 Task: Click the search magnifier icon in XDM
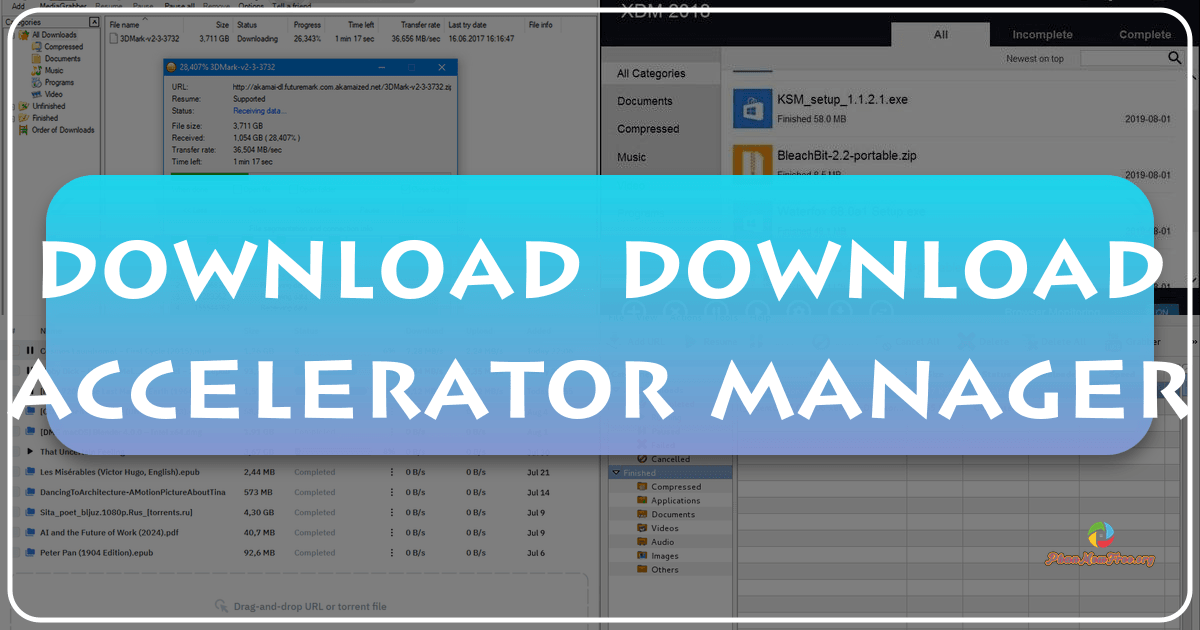point(1175,58)
